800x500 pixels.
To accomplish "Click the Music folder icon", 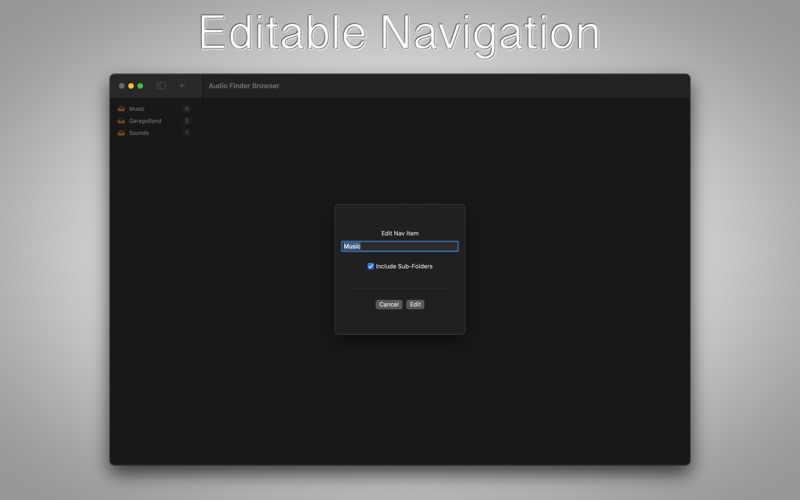I will (x=121, y=109).
